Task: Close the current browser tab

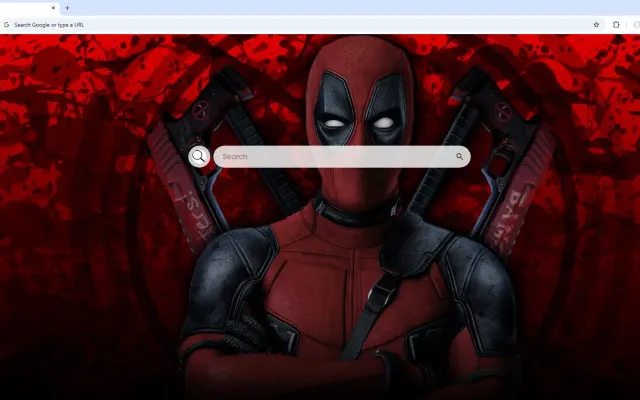Action: point(53,8)
